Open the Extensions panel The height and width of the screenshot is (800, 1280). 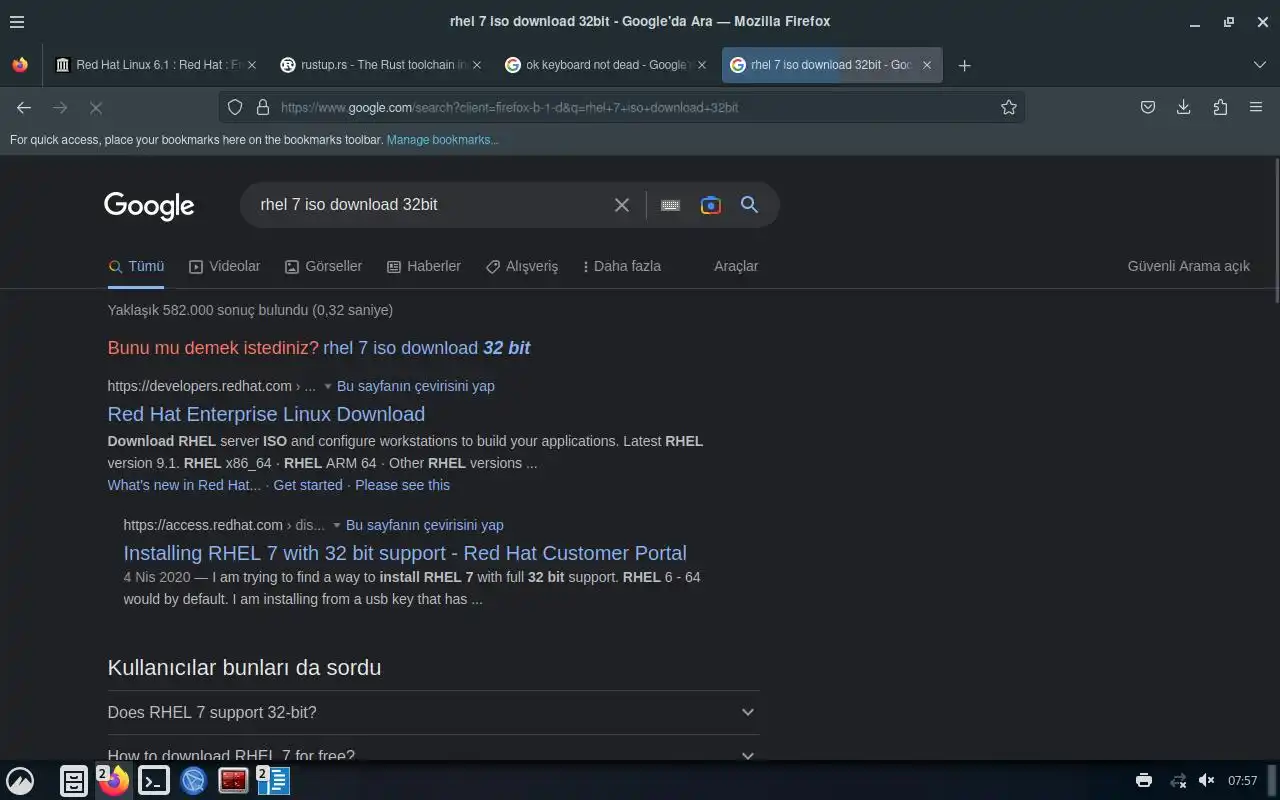click(x=1220, y=107)
